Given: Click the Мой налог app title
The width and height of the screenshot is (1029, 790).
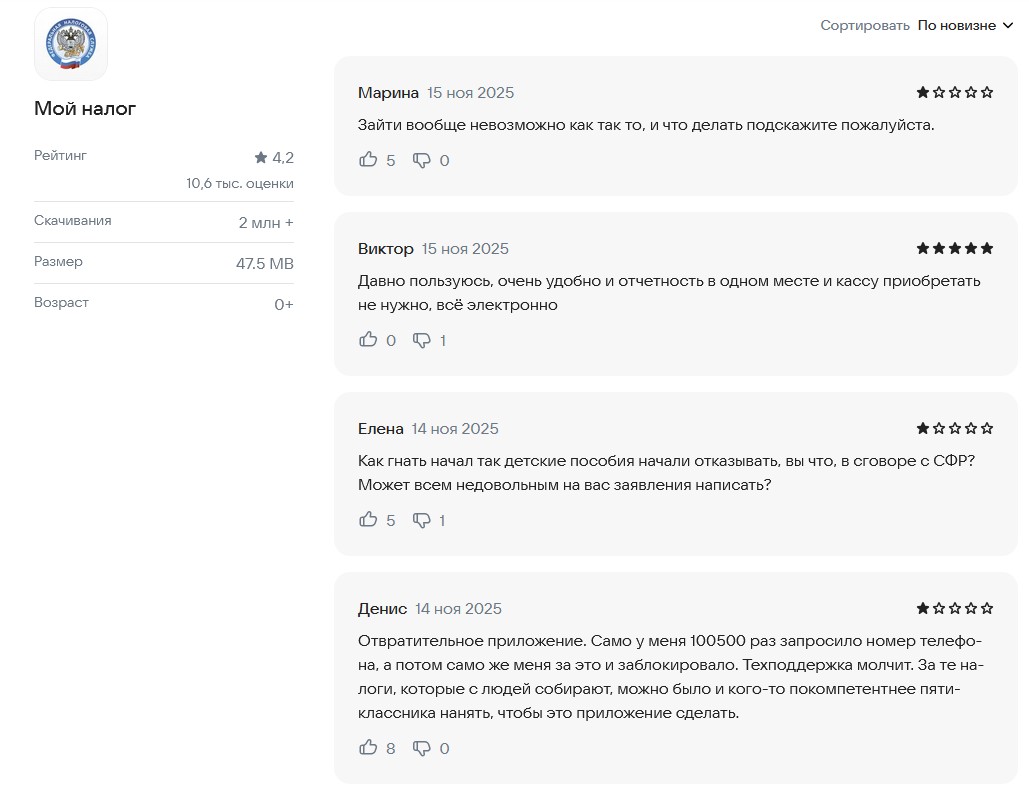Looking at the screenshot, I should (85, 109).
